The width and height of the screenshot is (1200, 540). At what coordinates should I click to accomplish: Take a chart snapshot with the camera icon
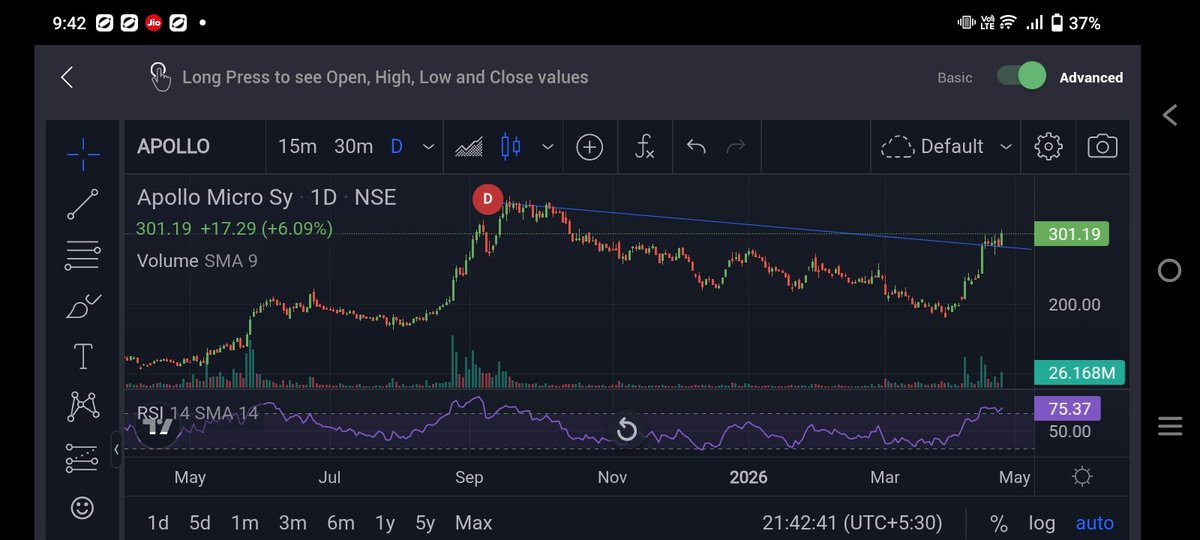[1102, 147]
